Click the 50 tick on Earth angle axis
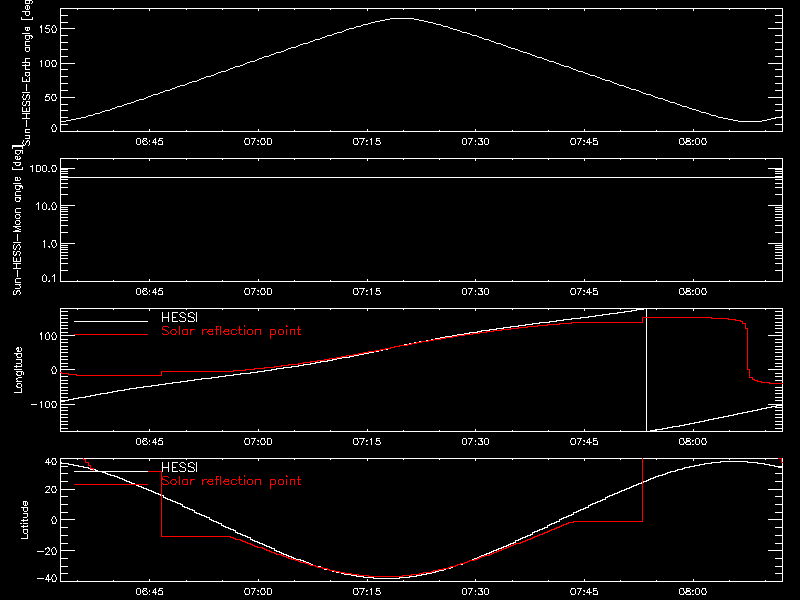 pos(51,98)
